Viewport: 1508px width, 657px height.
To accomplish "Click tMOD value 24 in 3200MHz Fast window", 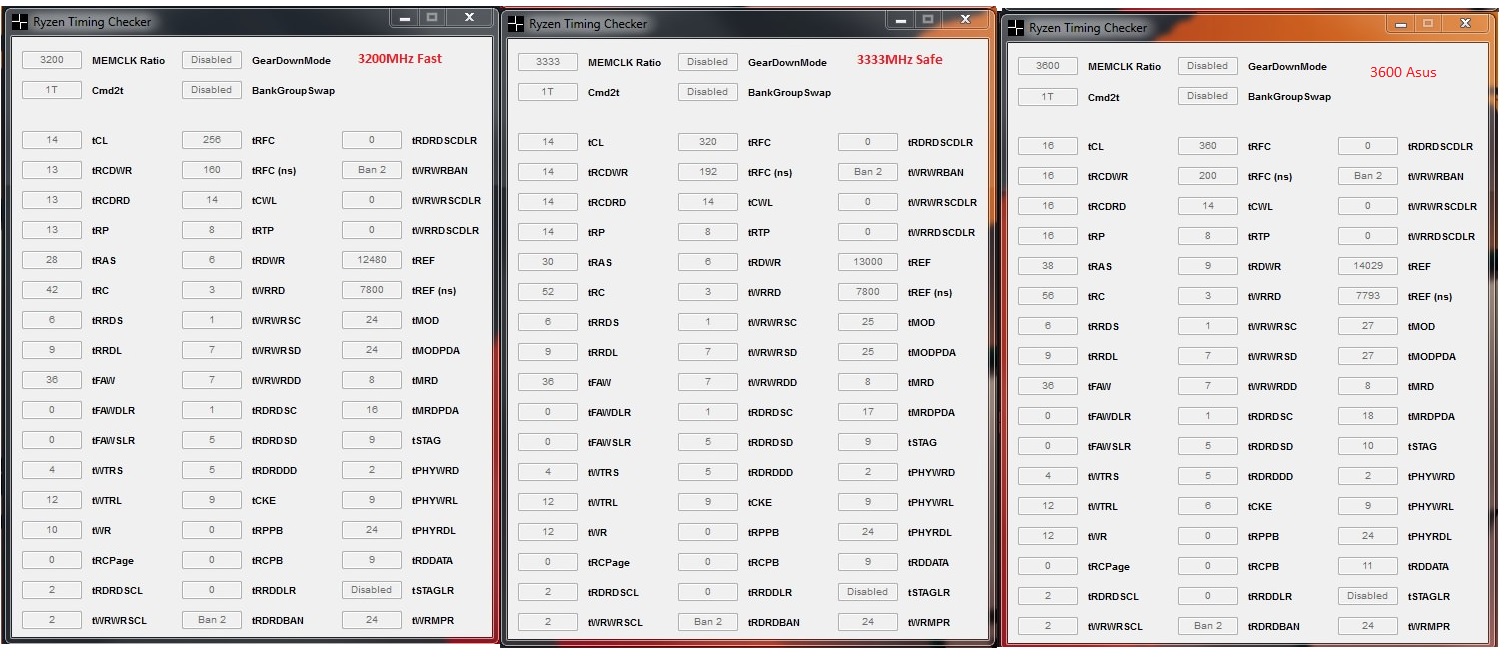I will pyautogui.click(x=372, y=320).
